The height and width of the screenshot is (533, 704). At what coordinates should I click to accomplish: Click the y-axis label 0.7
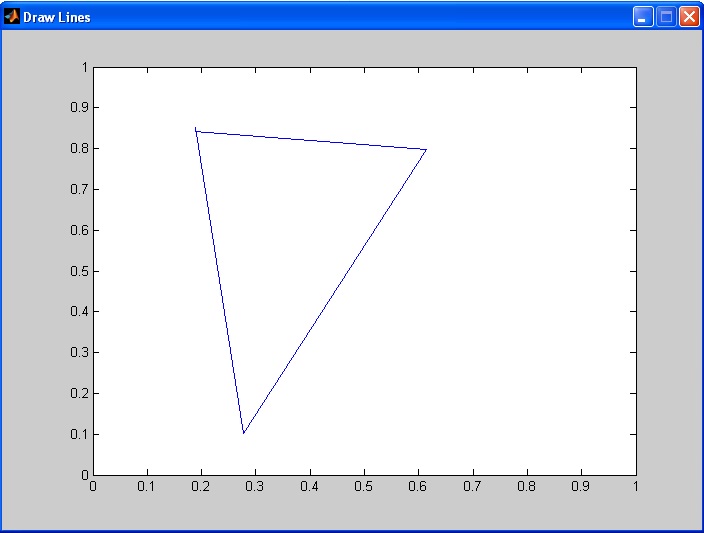79,189
